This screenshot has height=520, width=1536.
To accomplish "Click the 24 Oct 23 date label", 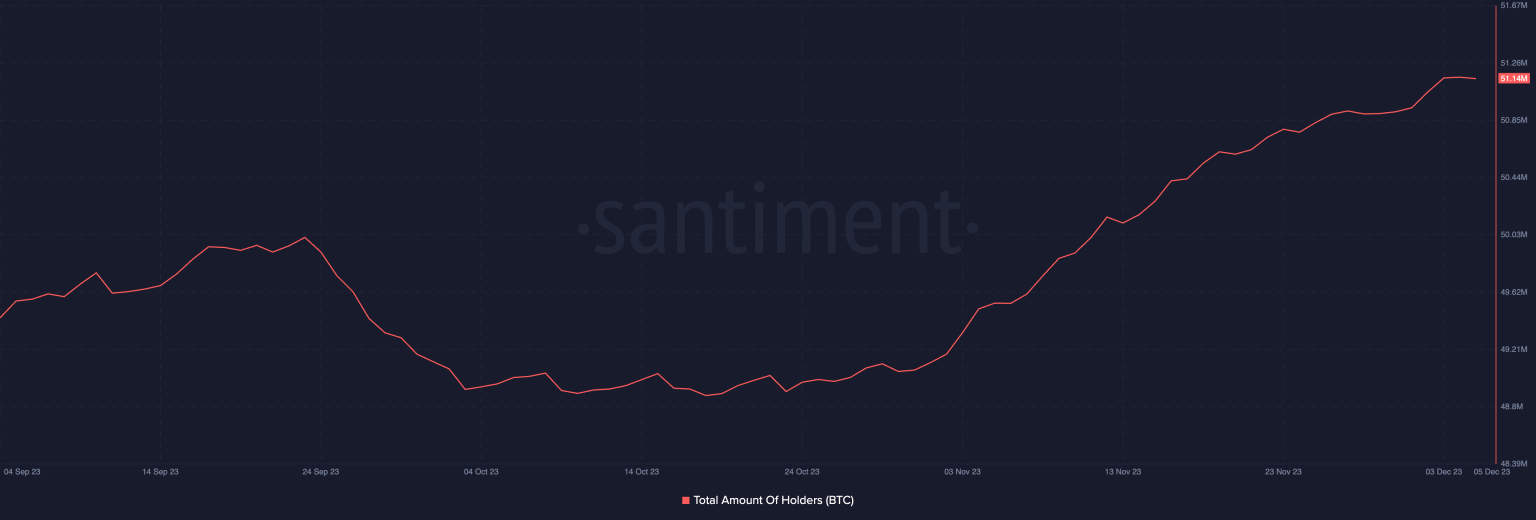I will click(802, 471).
